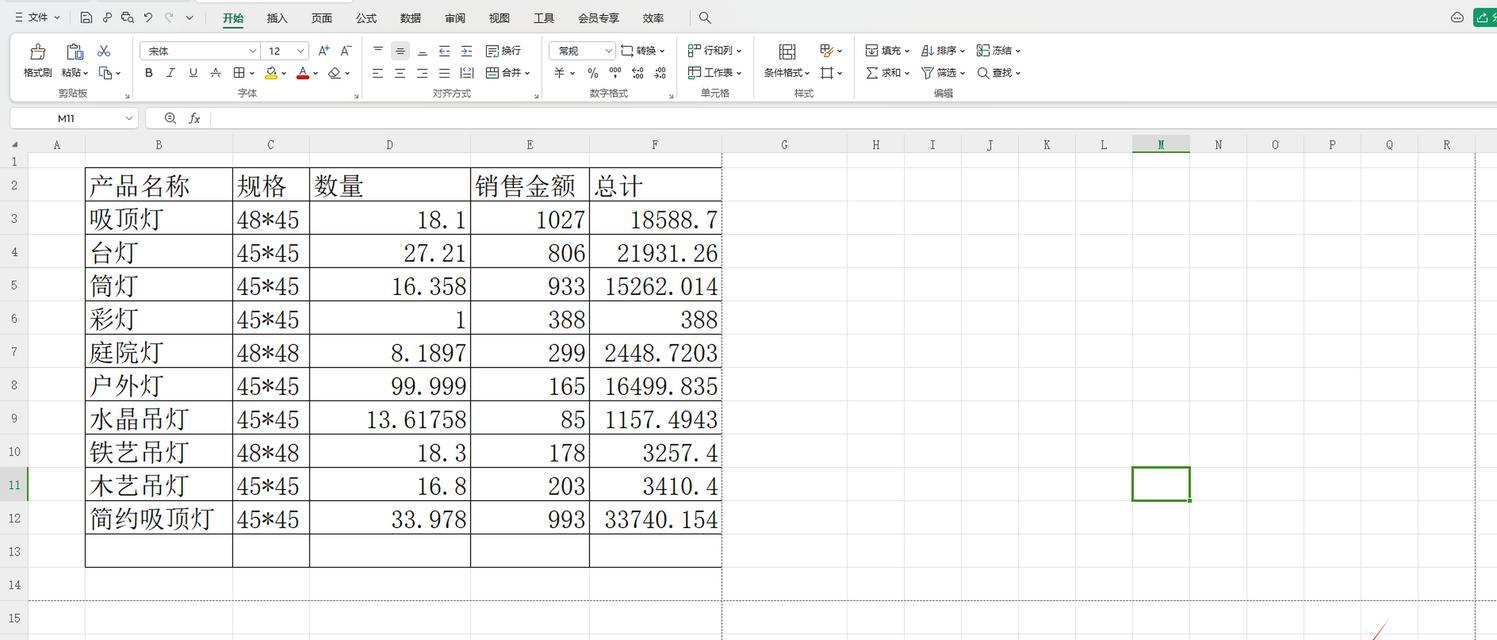This screenshot has width=1497, height=640.
Task: Expand the quick access toolbar chevron
Action: 189,18
